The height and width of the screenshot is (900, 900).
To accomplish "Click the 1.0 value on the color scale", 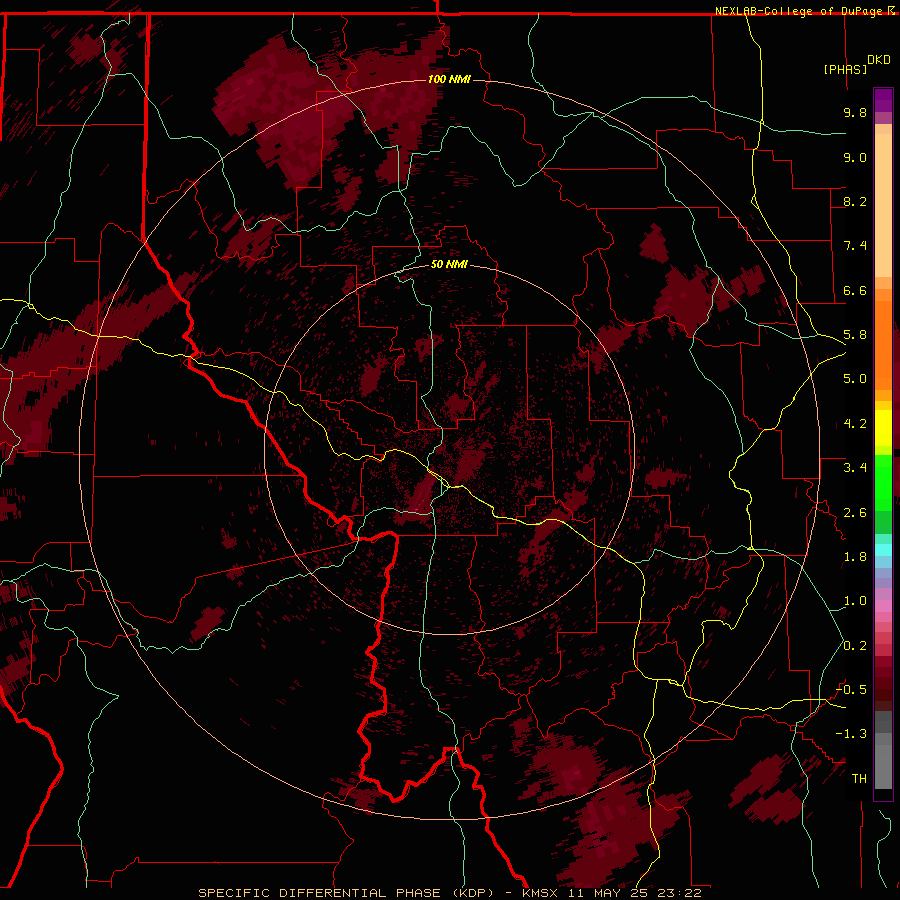I will [x=855, y=601].
